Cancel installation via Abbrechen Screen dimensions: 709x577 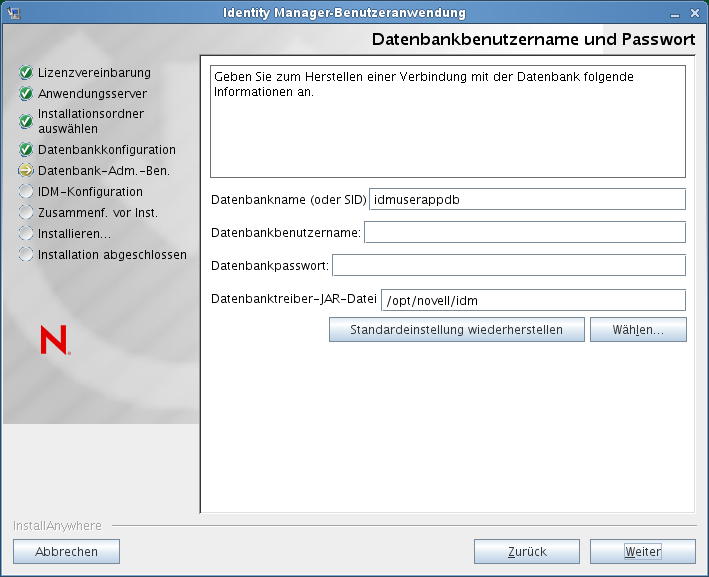pyautogui.click(x=66, y=551)
